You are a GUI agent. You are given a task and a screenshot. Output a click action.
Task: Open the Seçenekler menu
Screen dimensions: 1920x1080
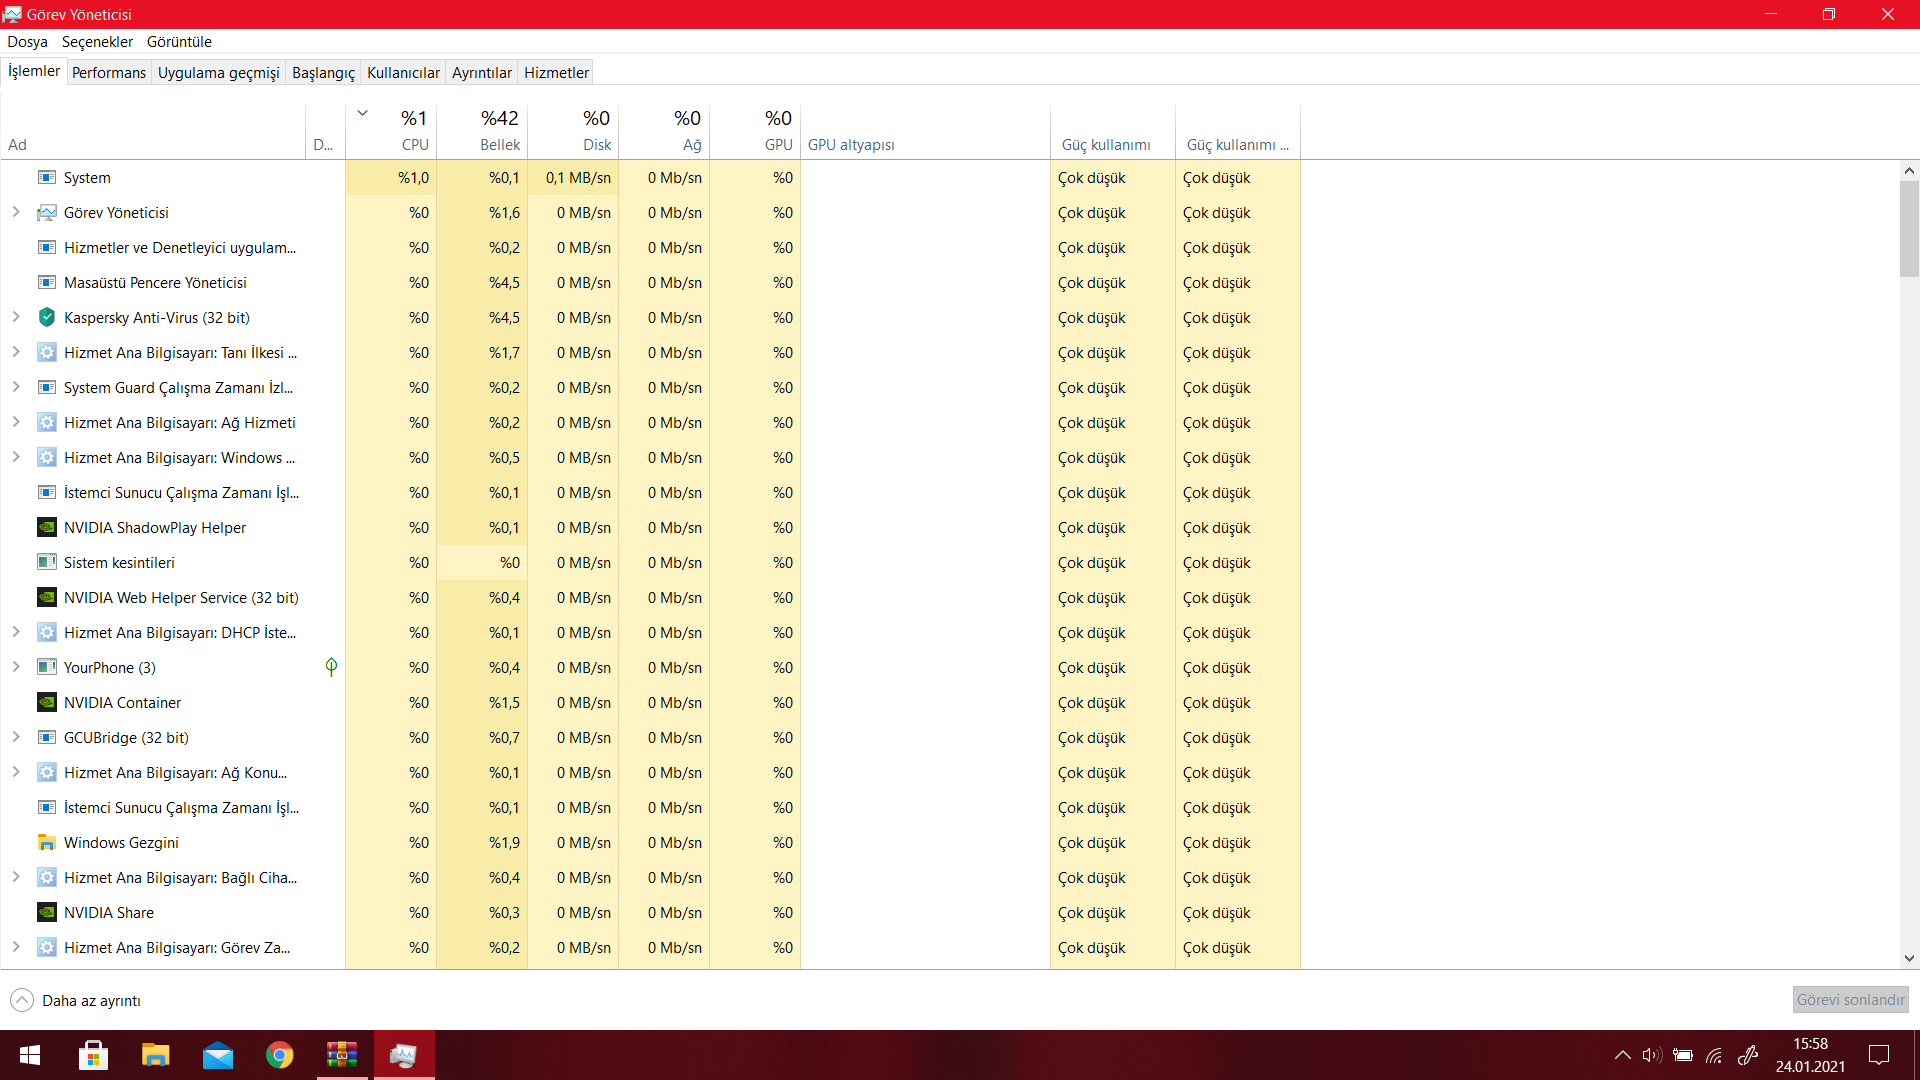pos(97,42)
